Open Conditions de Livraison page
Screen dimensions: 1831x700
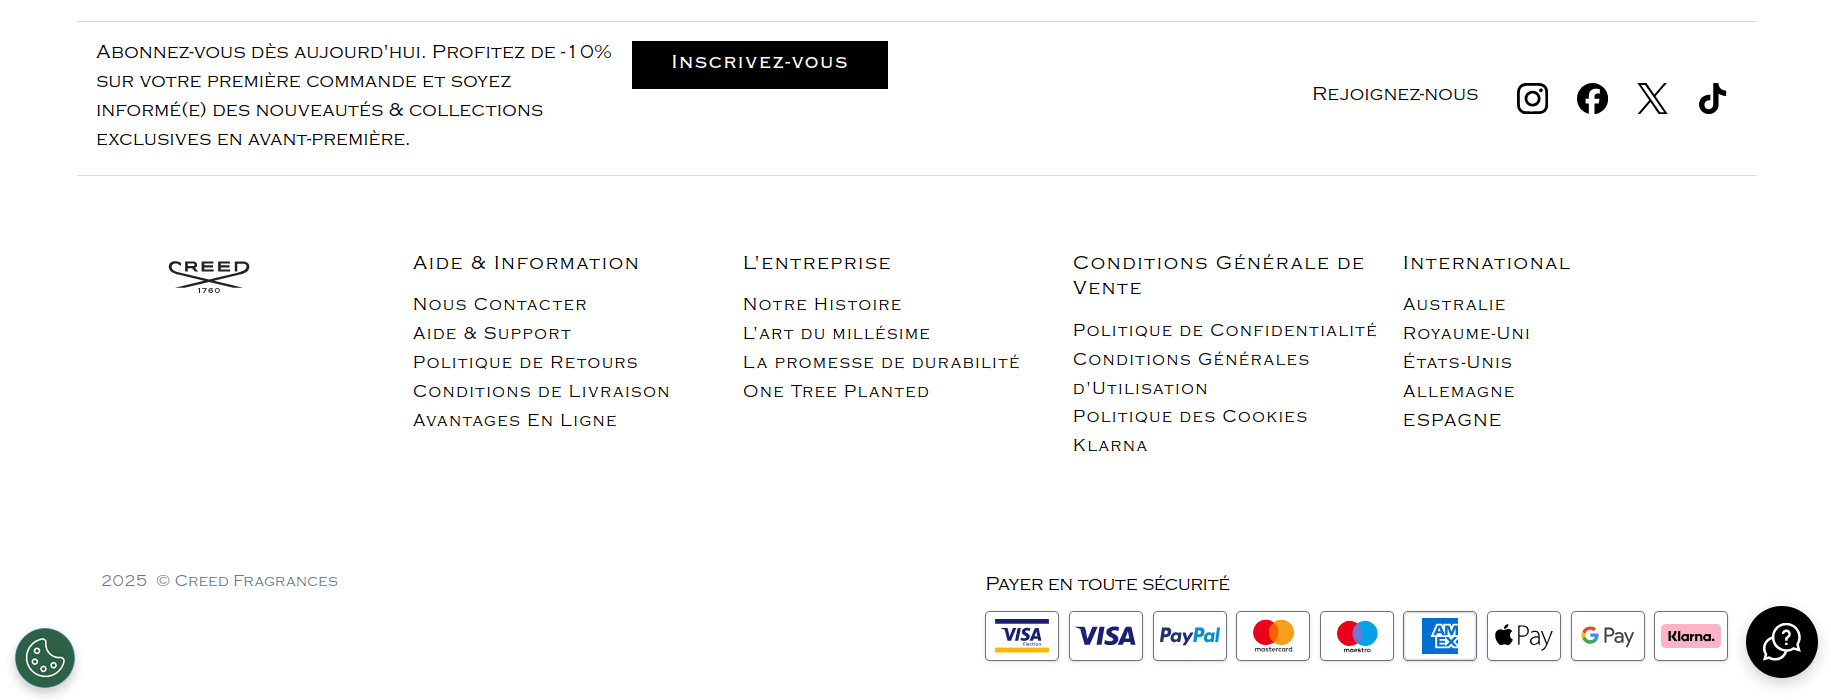pyautogui.click(x=541, y=391)
